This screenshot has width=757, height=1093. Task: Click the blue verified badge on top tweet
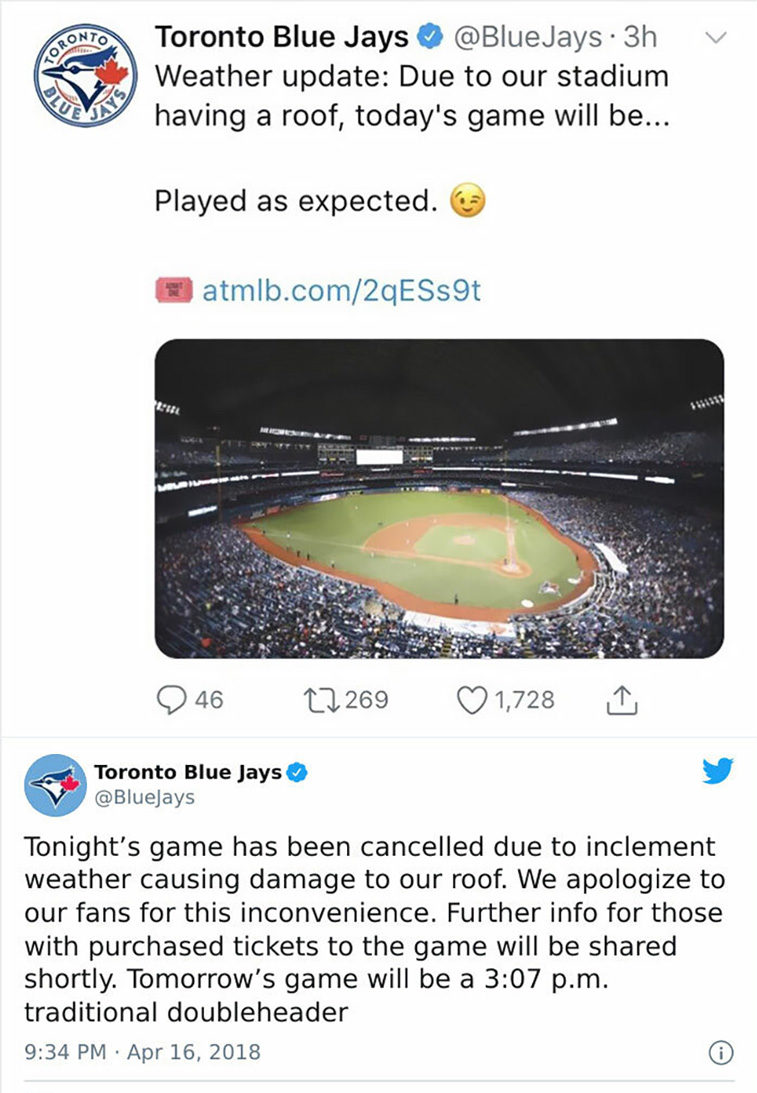pos(430,37)
